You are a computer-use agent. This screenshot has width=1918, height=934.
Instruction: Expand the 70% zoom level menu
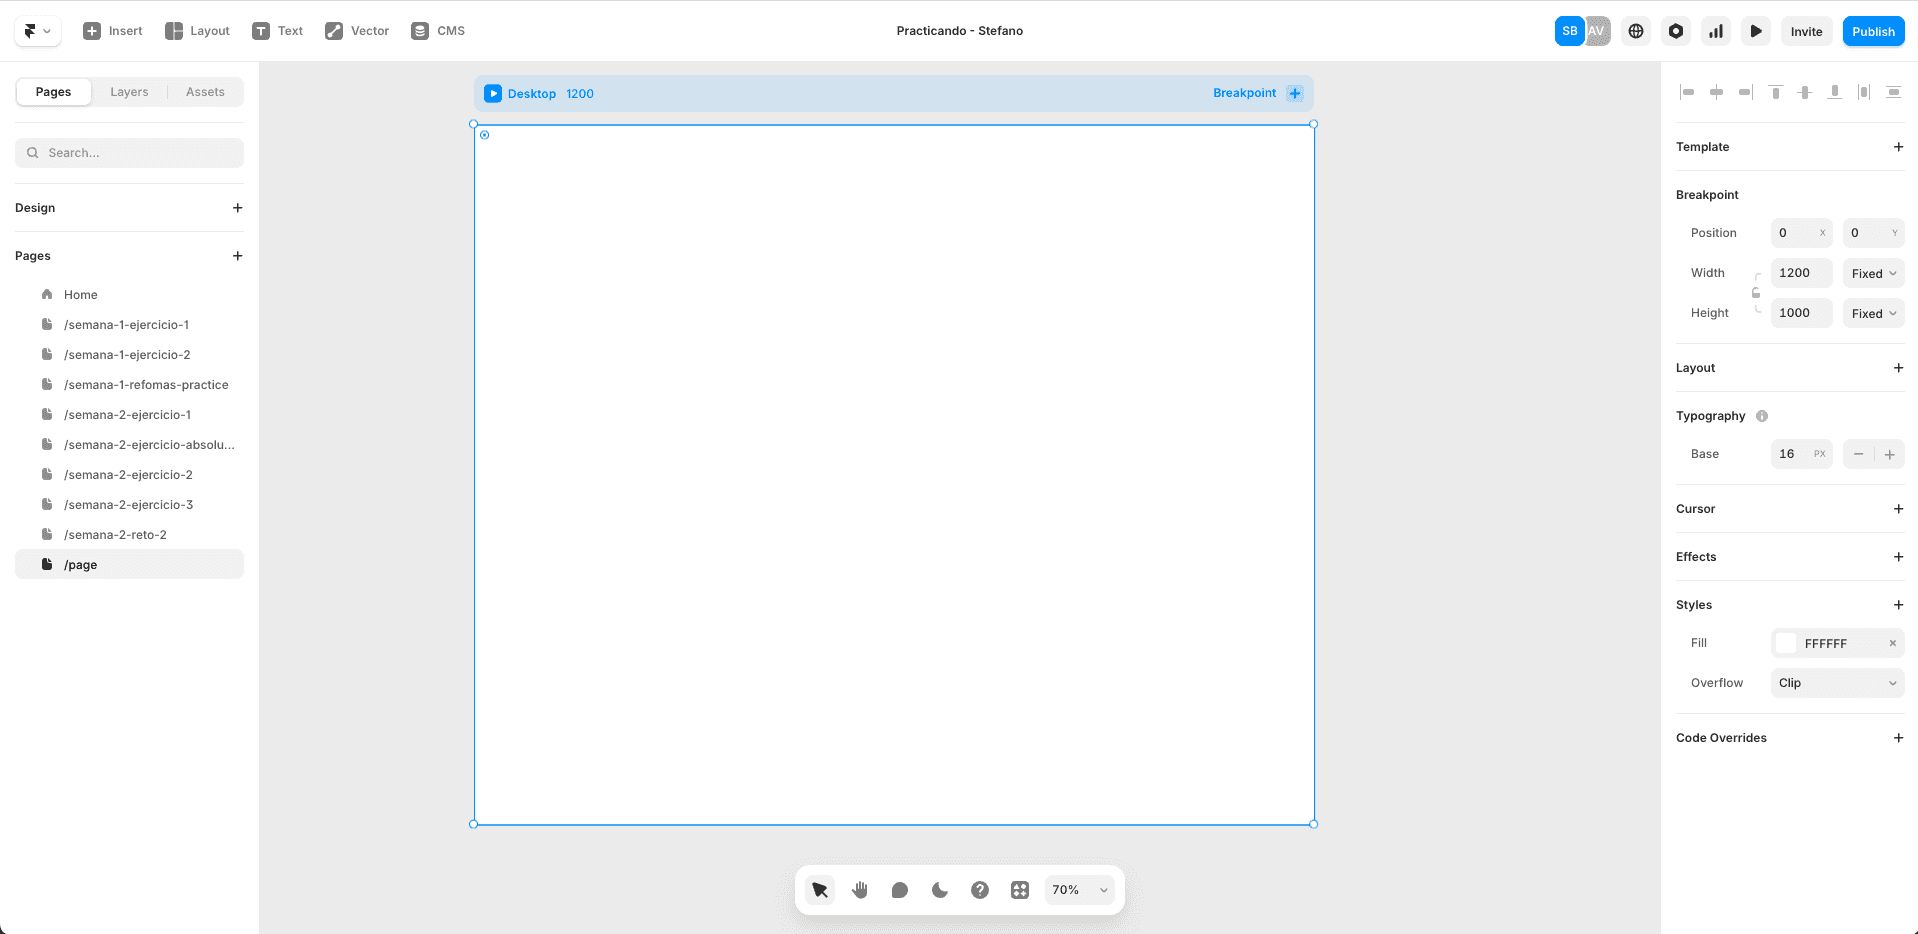click(x=1079, y=890)
